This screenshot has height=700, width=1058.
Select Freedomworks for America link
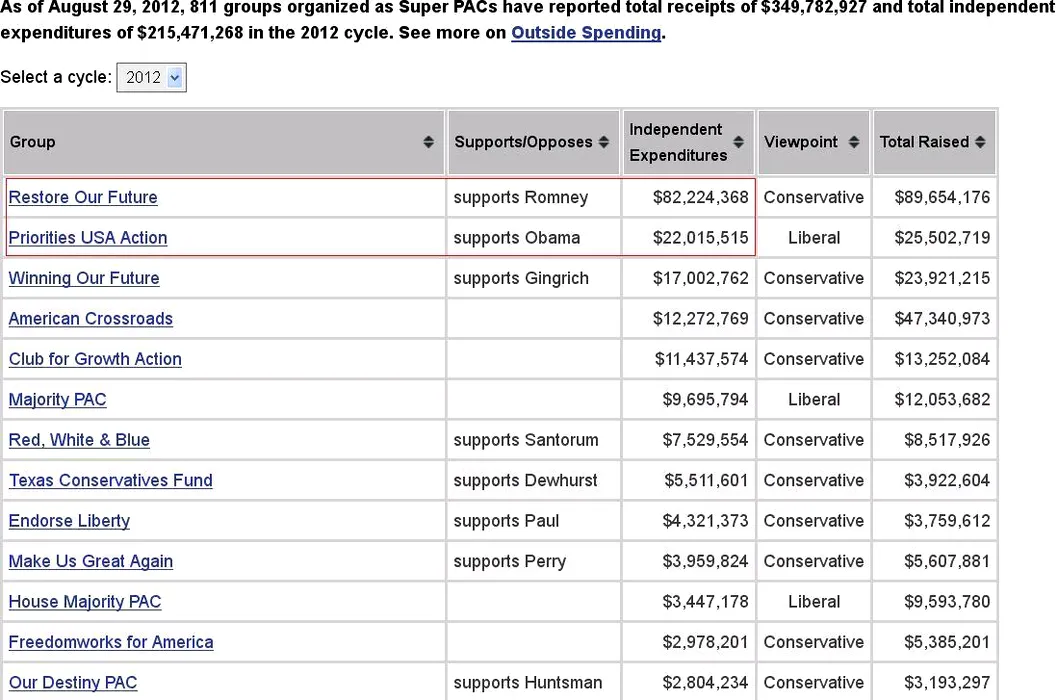(x=111, y=643)
